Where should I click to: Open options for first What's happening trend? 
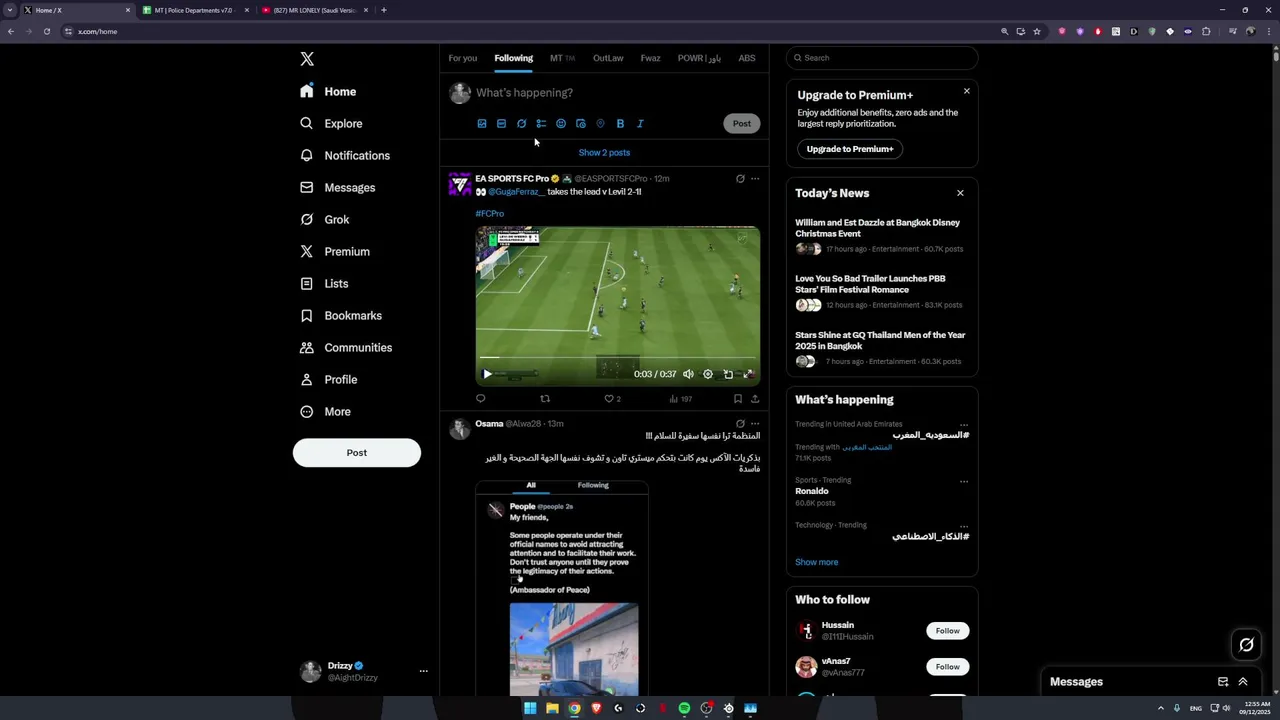pyautogui.click(x=964, y=425)
